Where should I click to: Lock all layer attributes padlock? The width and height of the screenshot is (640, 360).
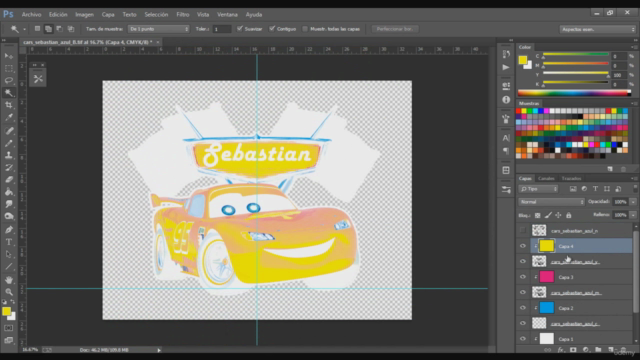569,215
